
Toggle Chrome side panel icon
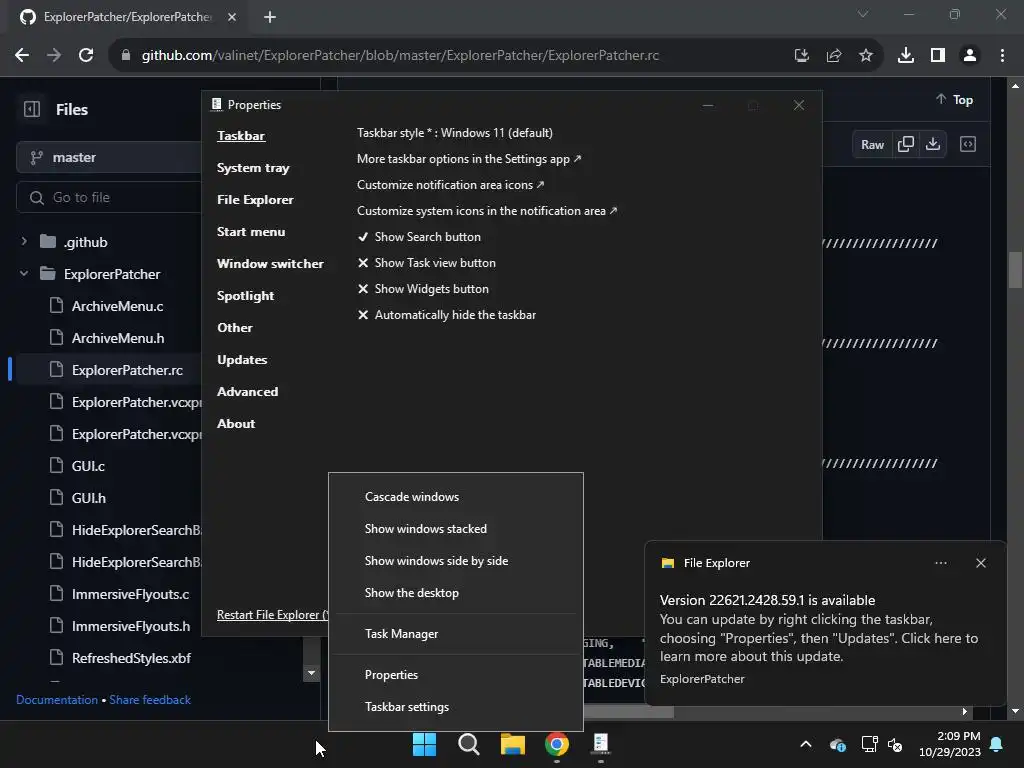coord(938,56)
